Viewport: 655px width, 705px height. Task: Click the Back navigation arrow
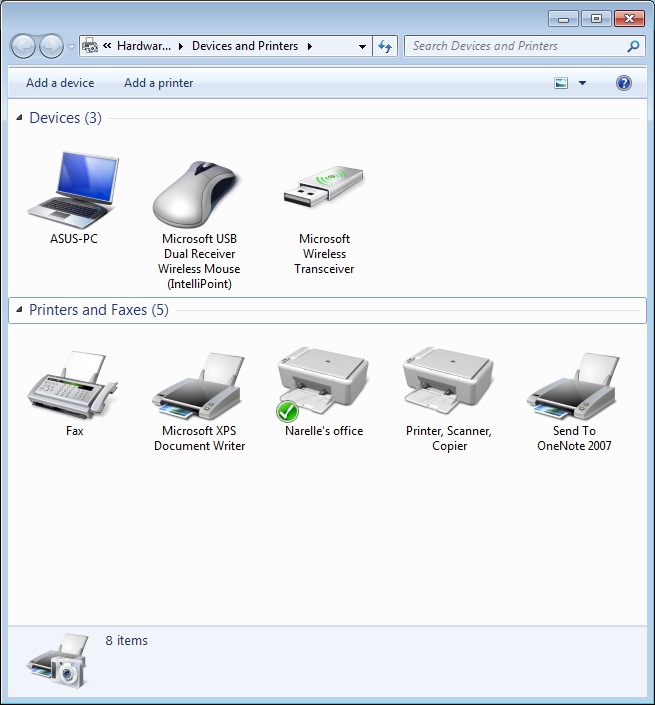23,46
